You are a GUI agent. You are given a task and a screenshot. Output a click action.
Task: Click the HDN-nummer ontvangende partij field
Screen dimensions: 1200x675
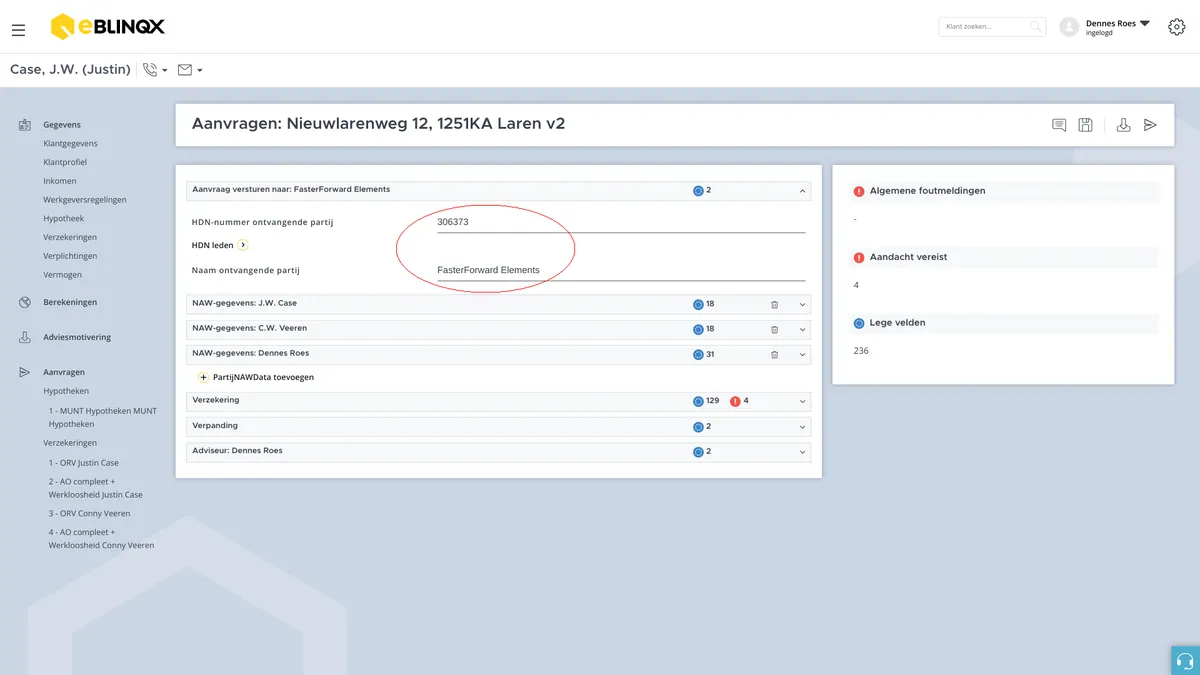(621, 222)
